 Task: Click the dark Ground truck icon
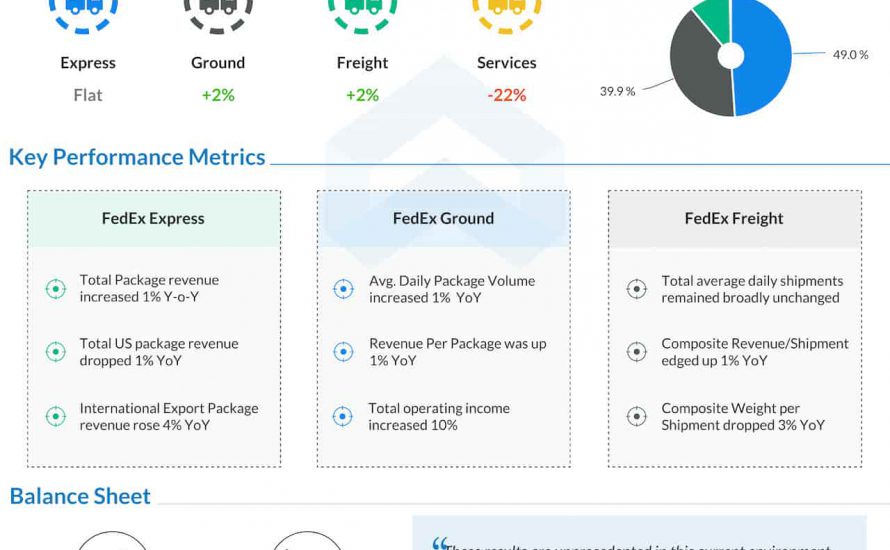click(x=218, y=8)
